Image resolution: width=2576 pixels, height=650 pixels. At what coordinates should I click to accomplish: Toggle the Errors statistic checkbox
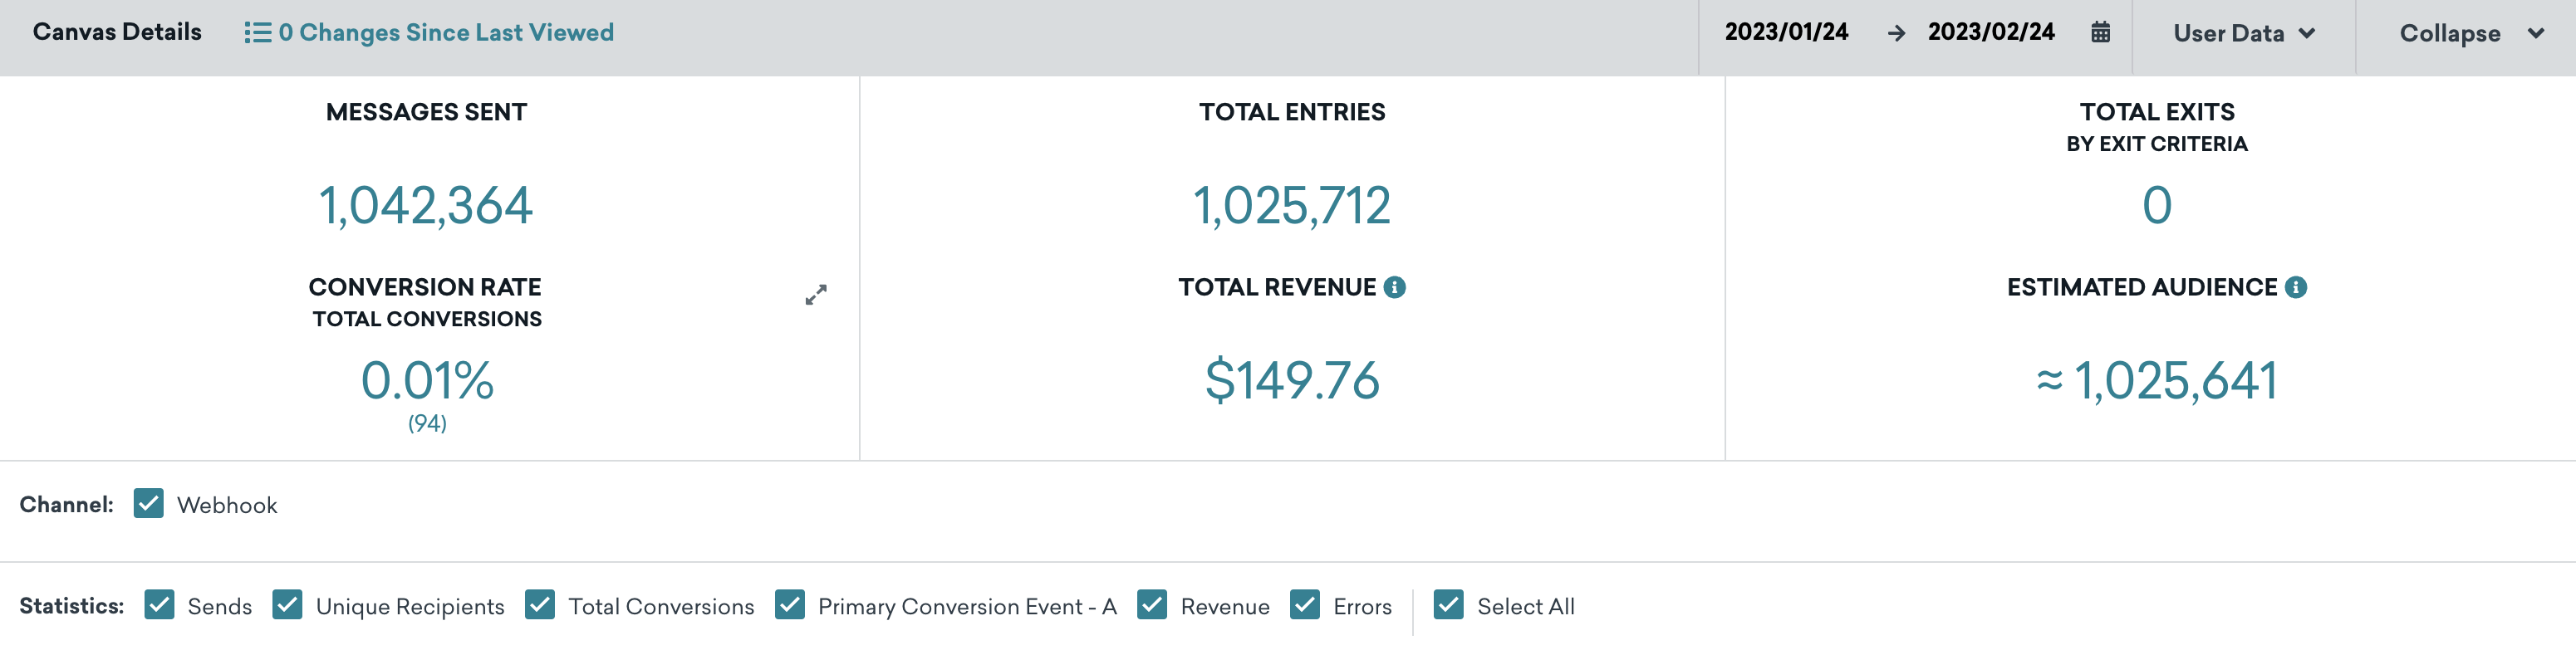pos(1305,605)
